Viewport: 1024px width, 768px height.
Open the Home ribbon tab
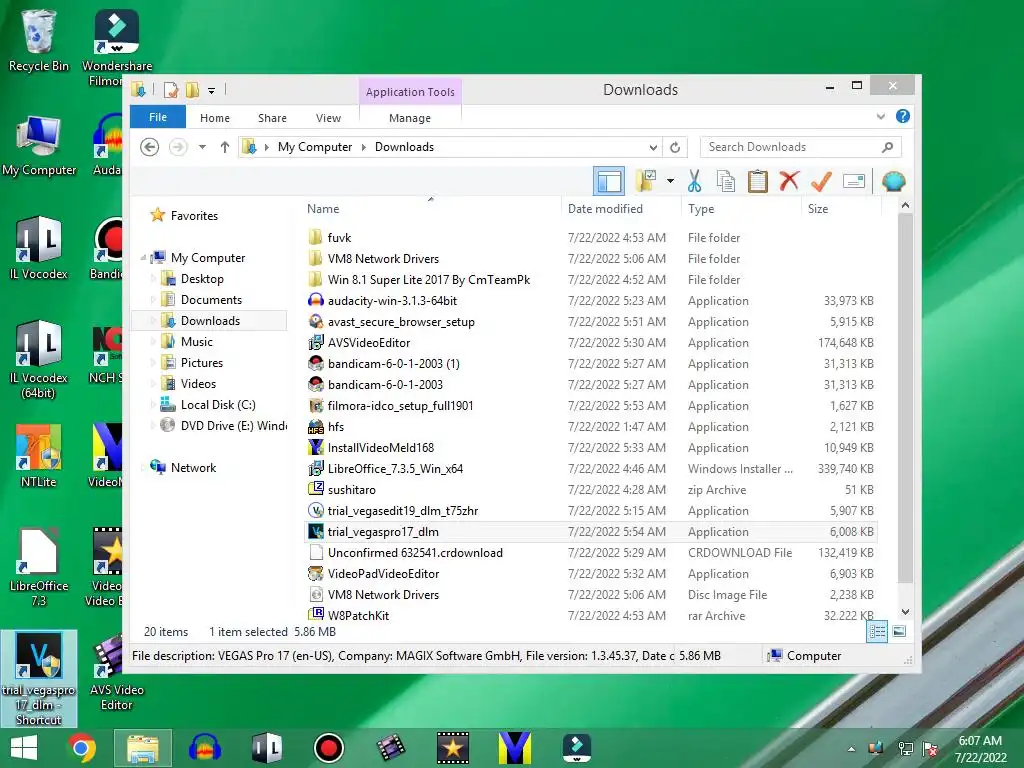(x=215, y=118)
